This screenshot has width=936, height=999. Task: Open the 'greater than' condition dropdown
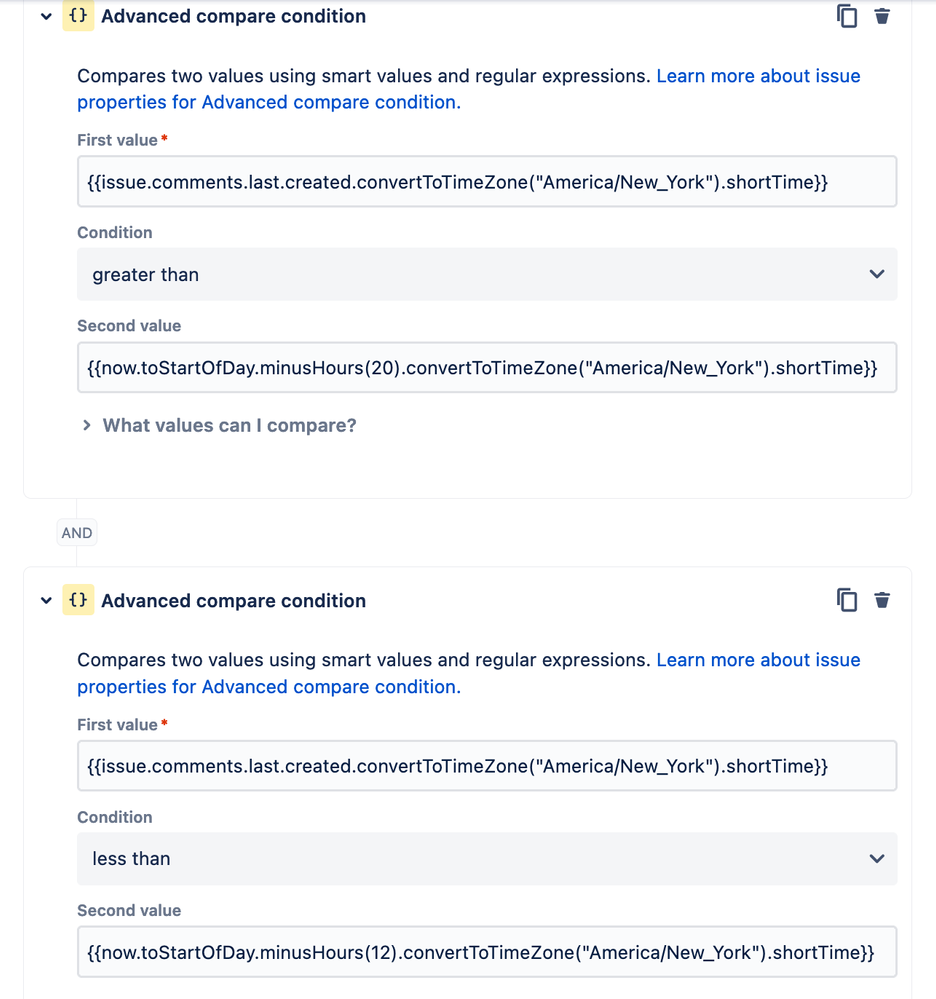click(x=487, y=274)
